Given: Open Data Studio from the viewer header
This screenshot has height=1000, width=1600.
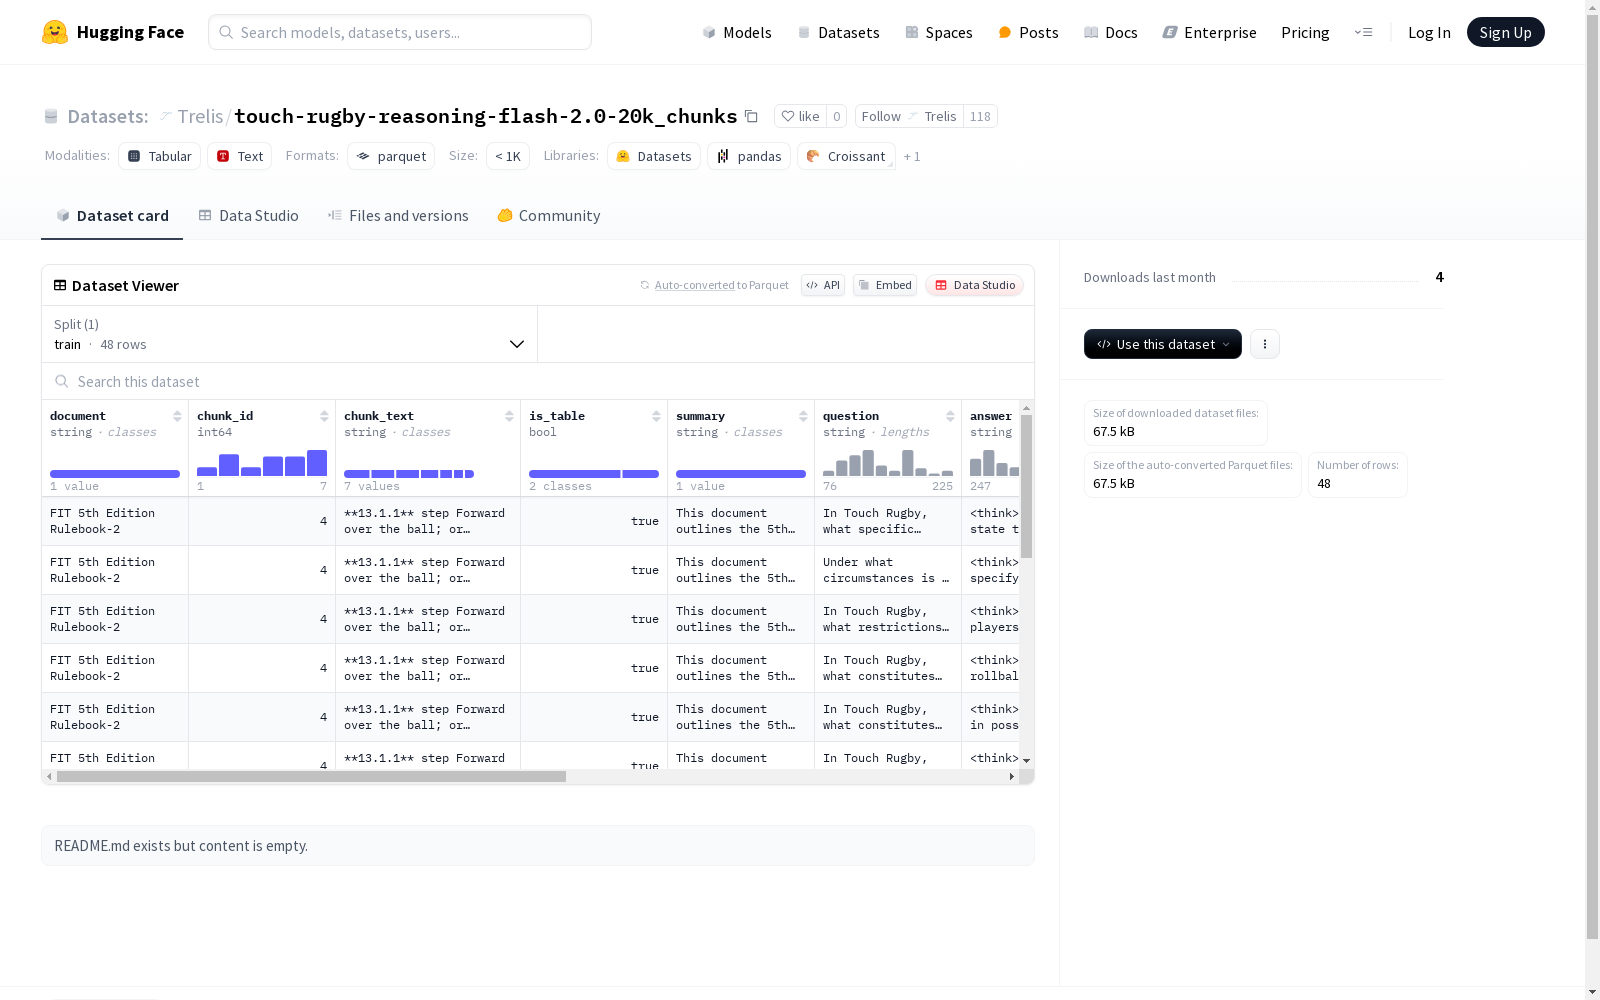Looking at the screenshot, I should pos(974,285).
